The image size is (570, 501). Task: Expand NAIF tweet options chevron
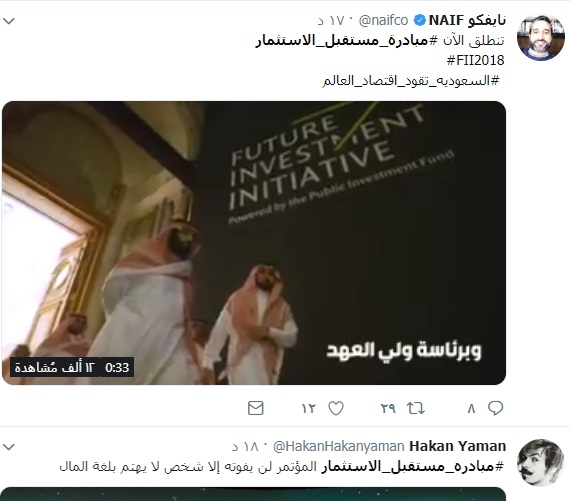click(x=9, y=21)
